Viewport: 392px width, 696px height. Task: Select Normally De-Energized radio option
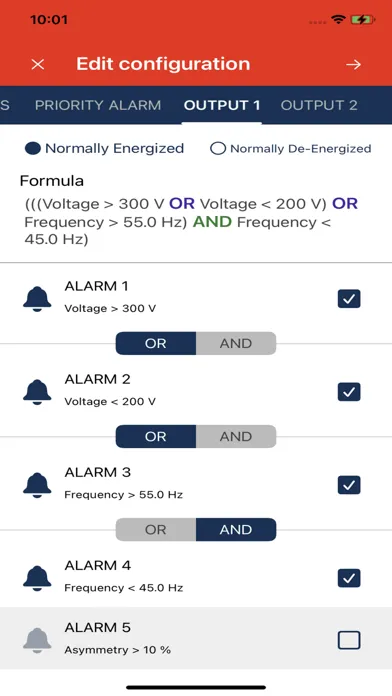(x=218, y=149)
